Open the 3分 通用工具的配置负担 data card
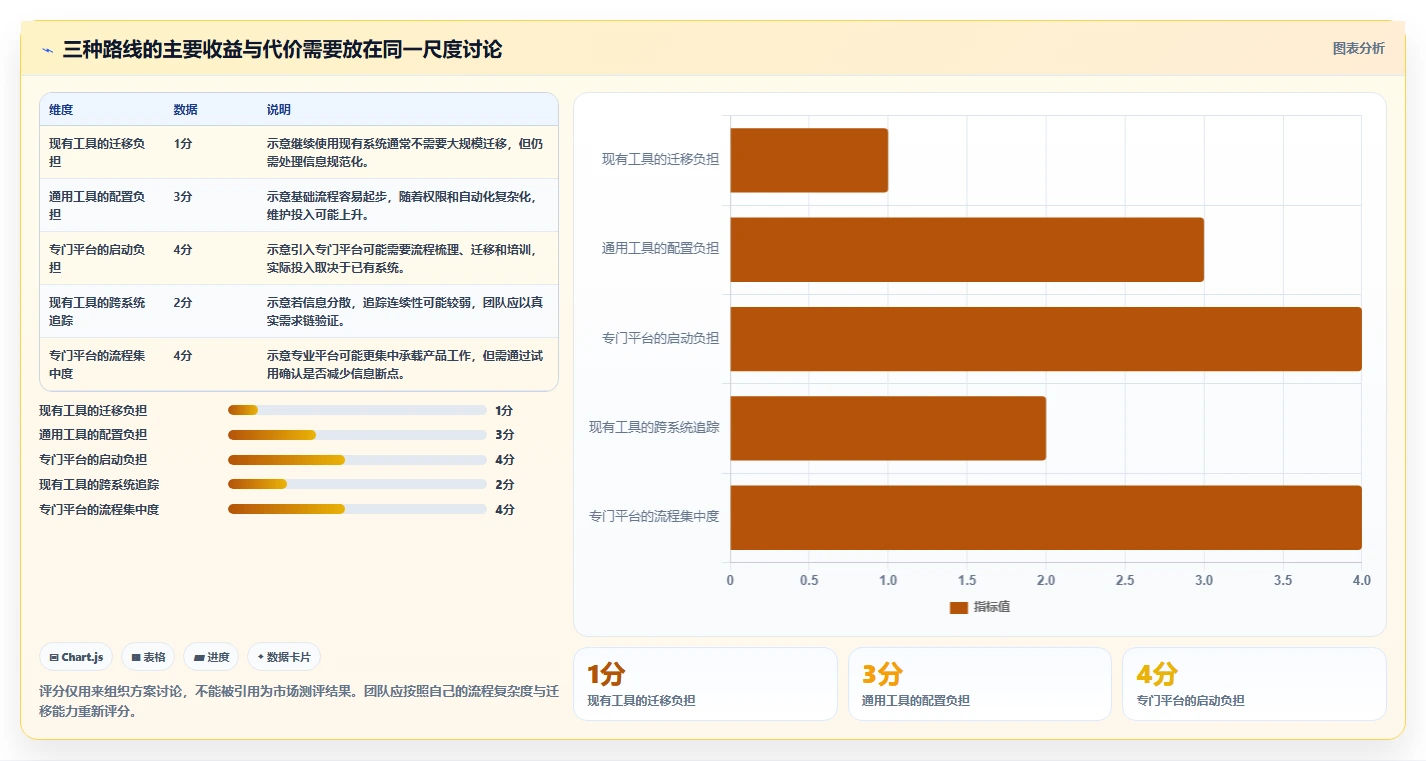This screenshot has width=1426, height=761. pos(980,684)
